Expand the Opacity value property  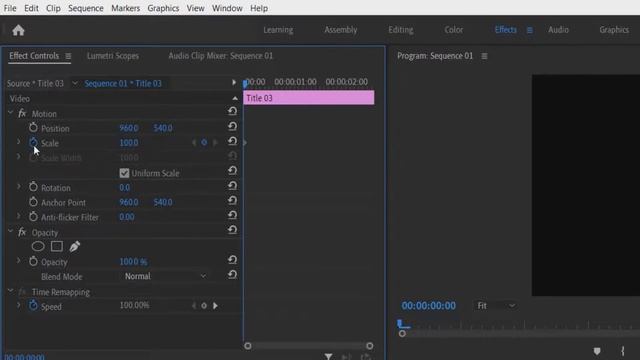tap(18, 260)
